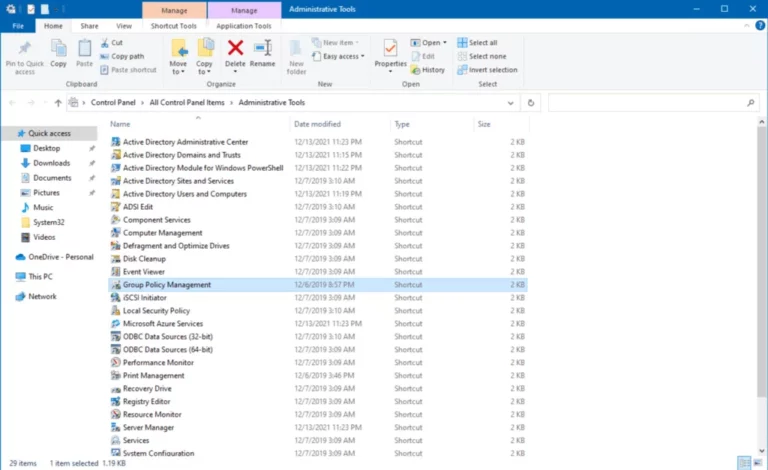Open the File menu
This screenshot has width=768, height=470.
18,26
